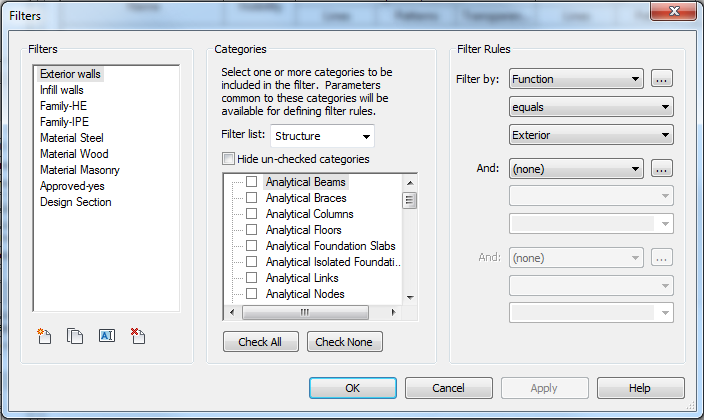The image size is (704, 420).
Task: Close the Filters dialog window
Action: pos(673,11)
